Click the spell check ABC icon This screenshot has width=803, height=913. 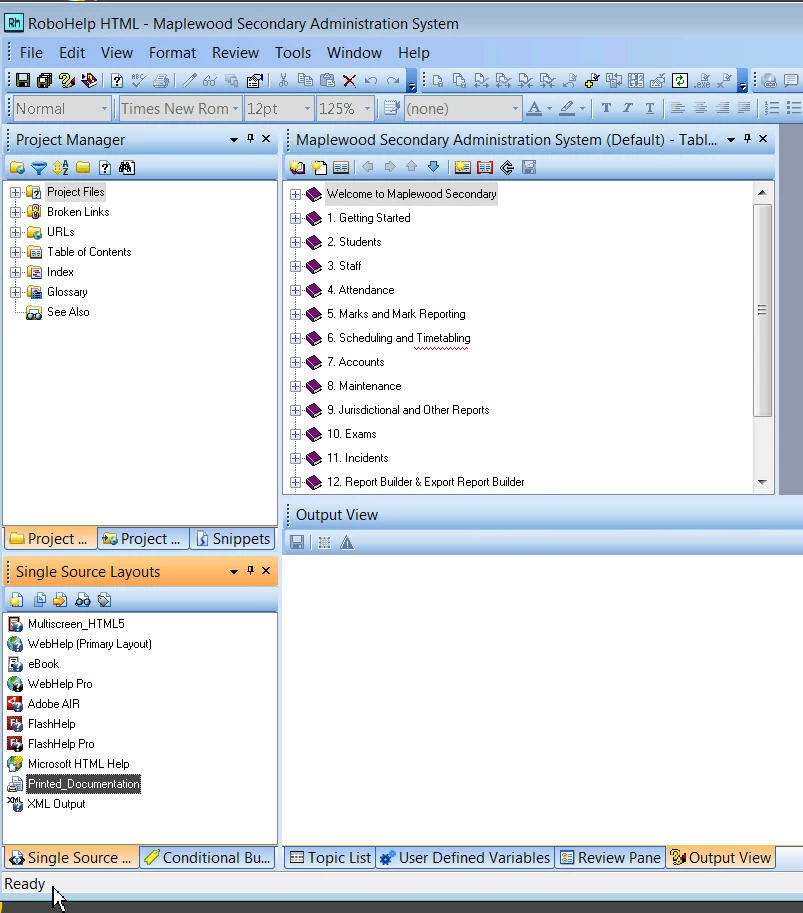139,80
